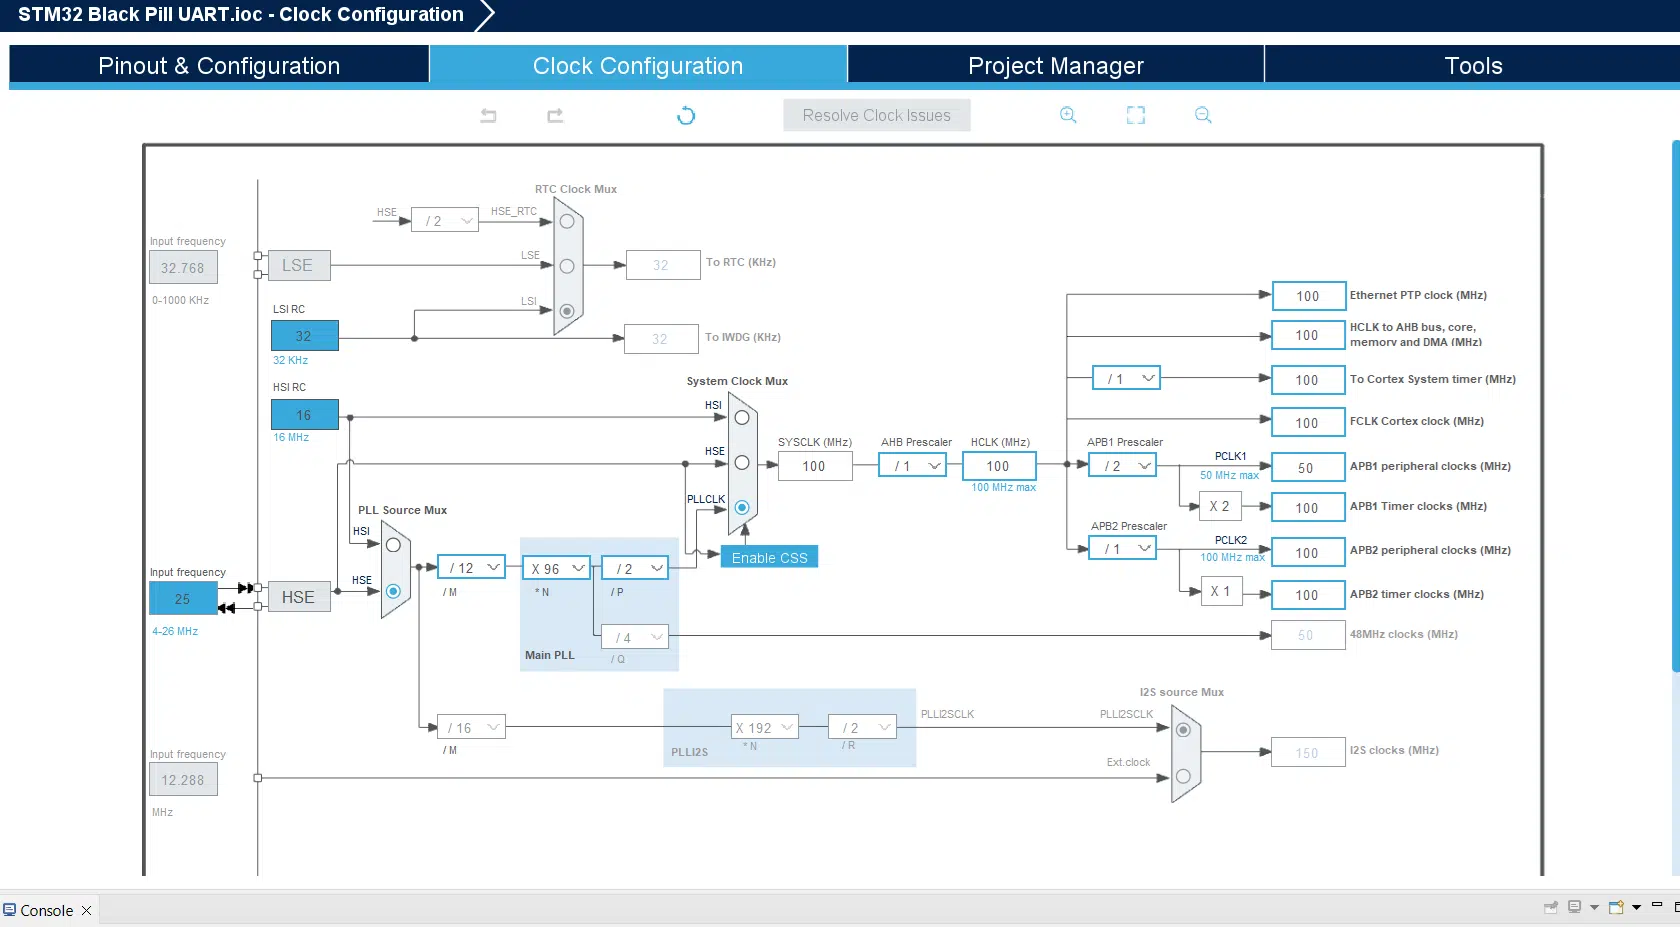
Task: Click the refresh clock tree icon
Action: tap(686, 115)
